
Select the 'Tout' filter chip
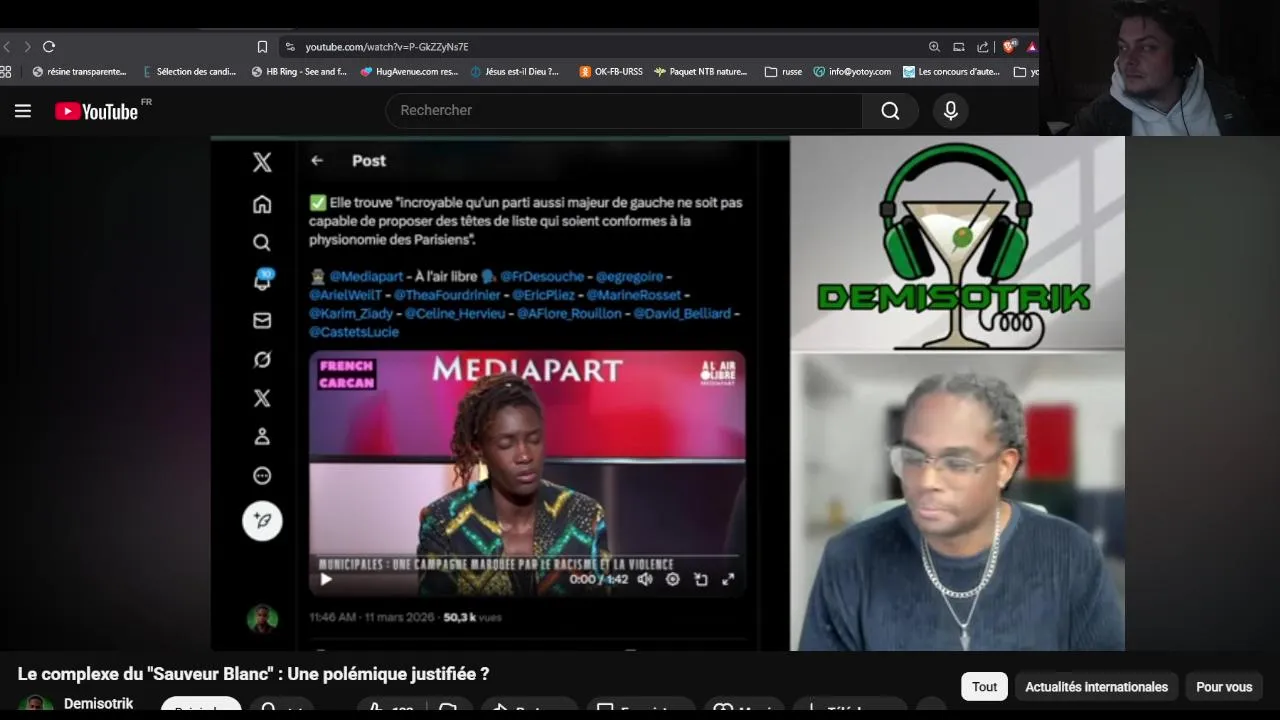(985, 687)
